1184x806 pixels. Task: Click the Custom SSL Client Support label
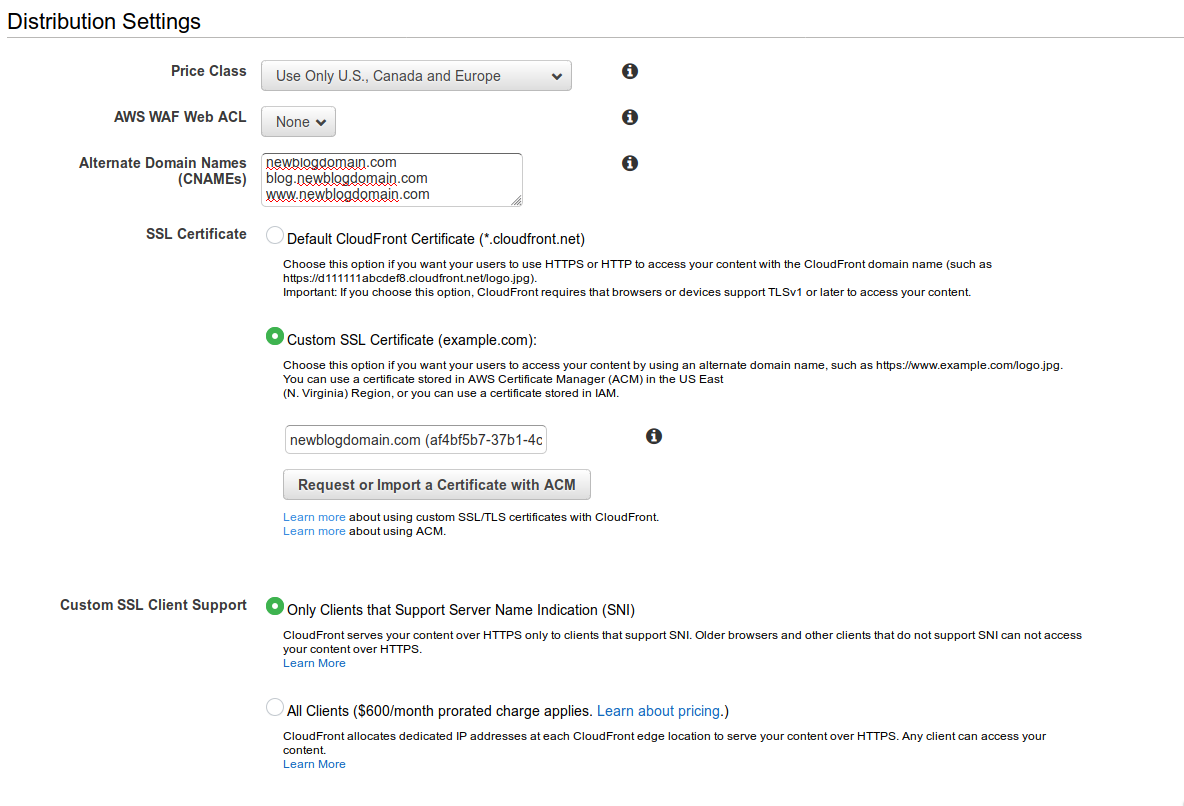tap(153, 605)
